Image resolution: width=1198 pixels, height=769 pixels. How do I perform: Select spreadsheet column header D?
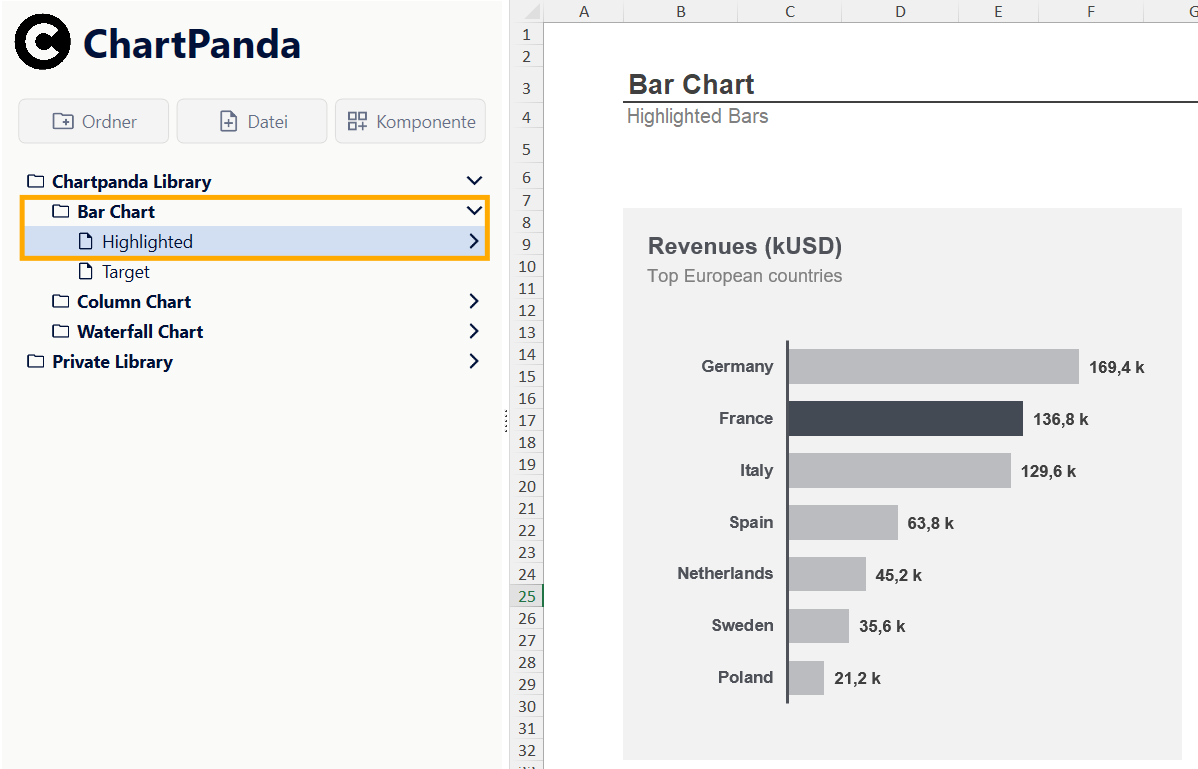click(899, 11)
